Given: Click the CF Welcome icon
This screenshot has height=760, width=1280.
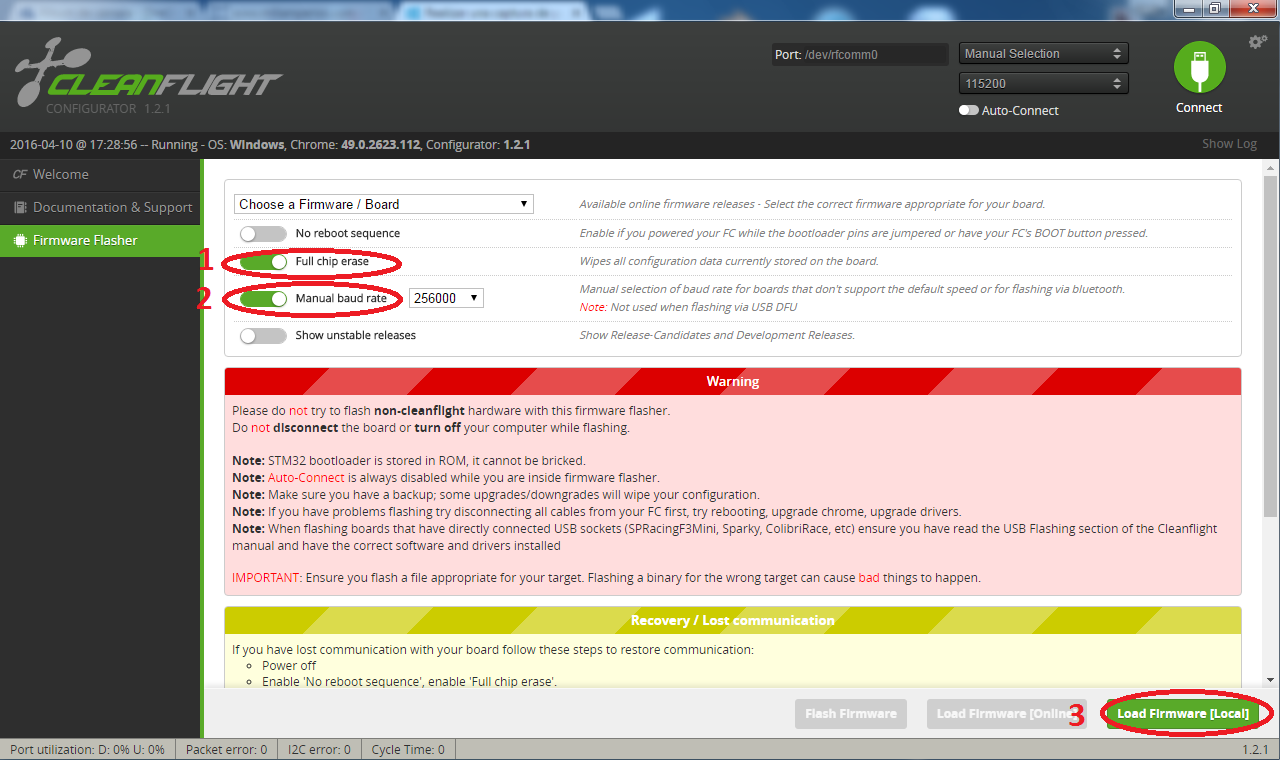Looking at the screenshot, I should click(x=20, y=175).
